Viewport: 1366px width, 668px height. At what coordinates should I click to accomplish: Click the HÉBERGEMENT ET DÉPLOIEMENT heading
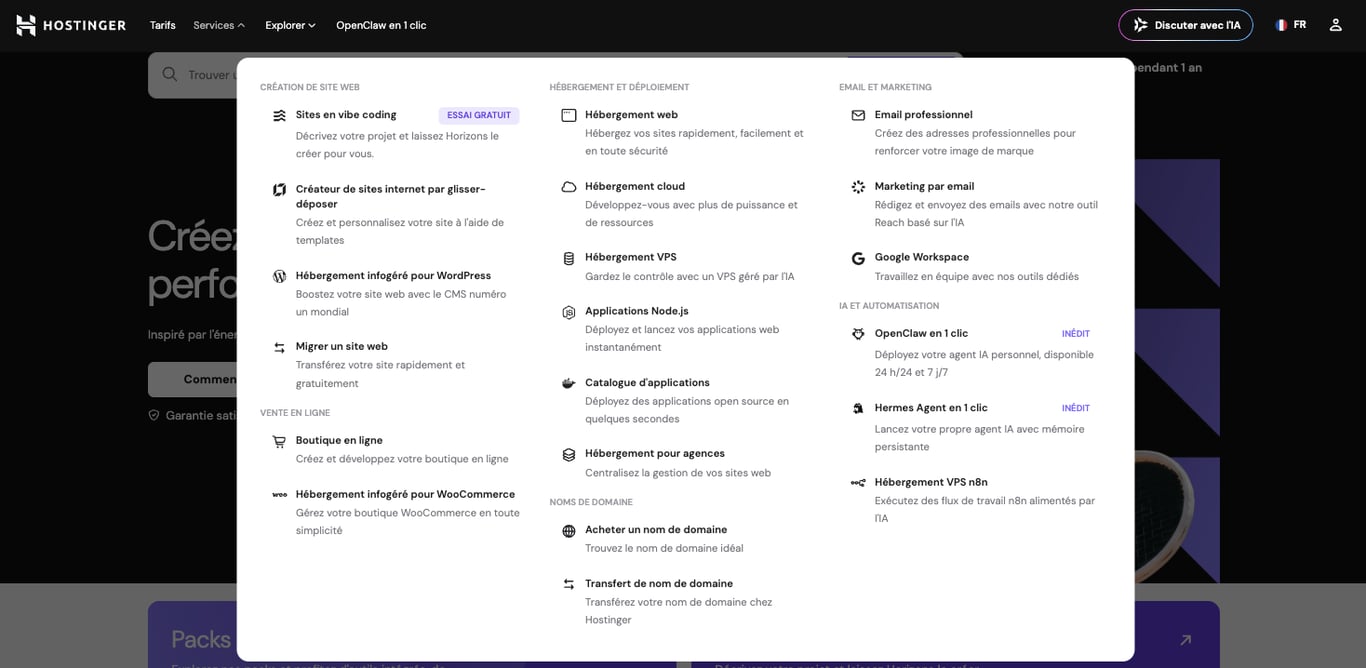(x=619, y=87)
